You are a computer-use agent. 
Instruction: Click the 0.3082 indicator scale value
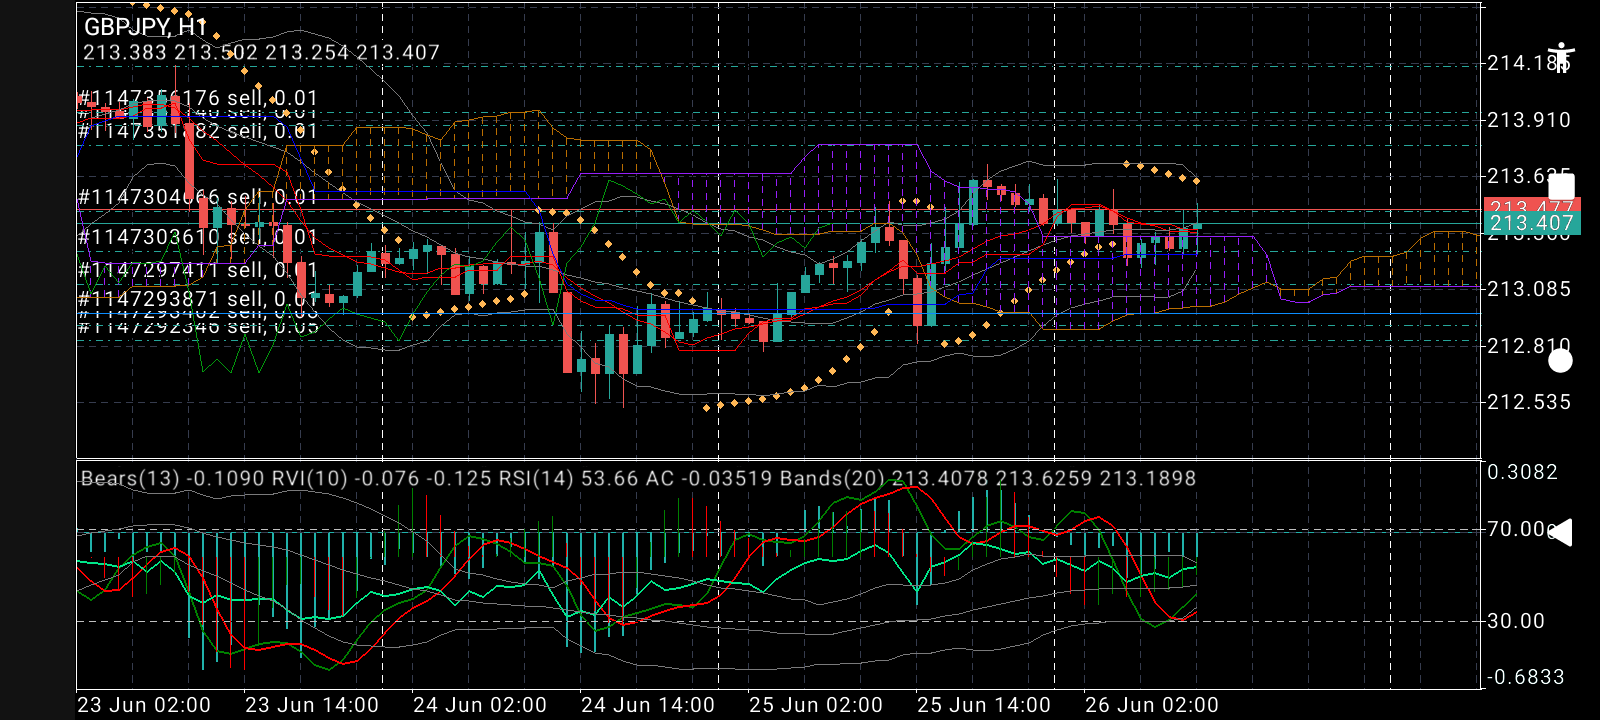tap(1523, 472)
